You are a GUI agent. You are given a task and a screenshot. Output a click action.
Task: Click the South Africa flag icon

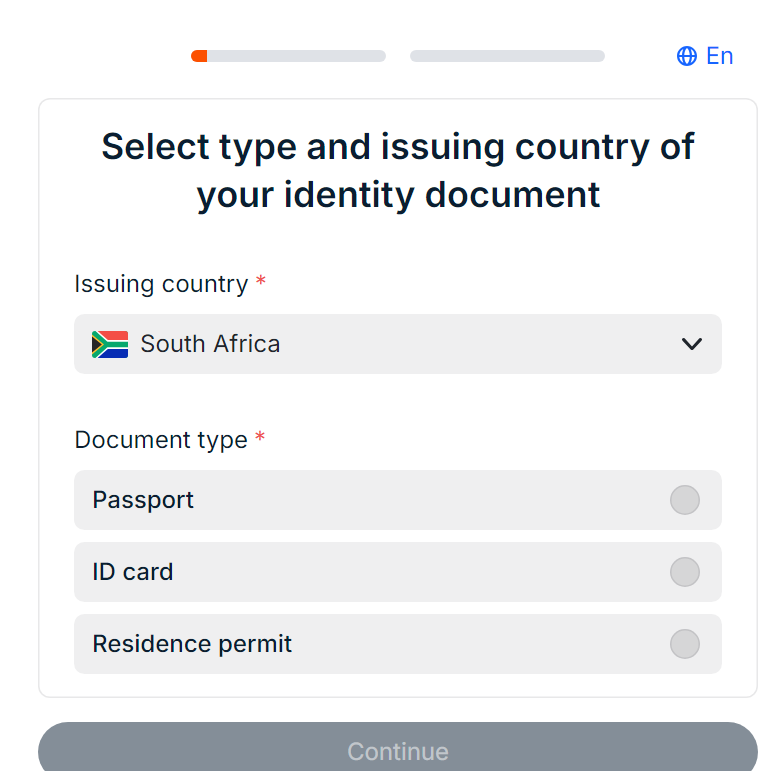(x=110, y=344)
